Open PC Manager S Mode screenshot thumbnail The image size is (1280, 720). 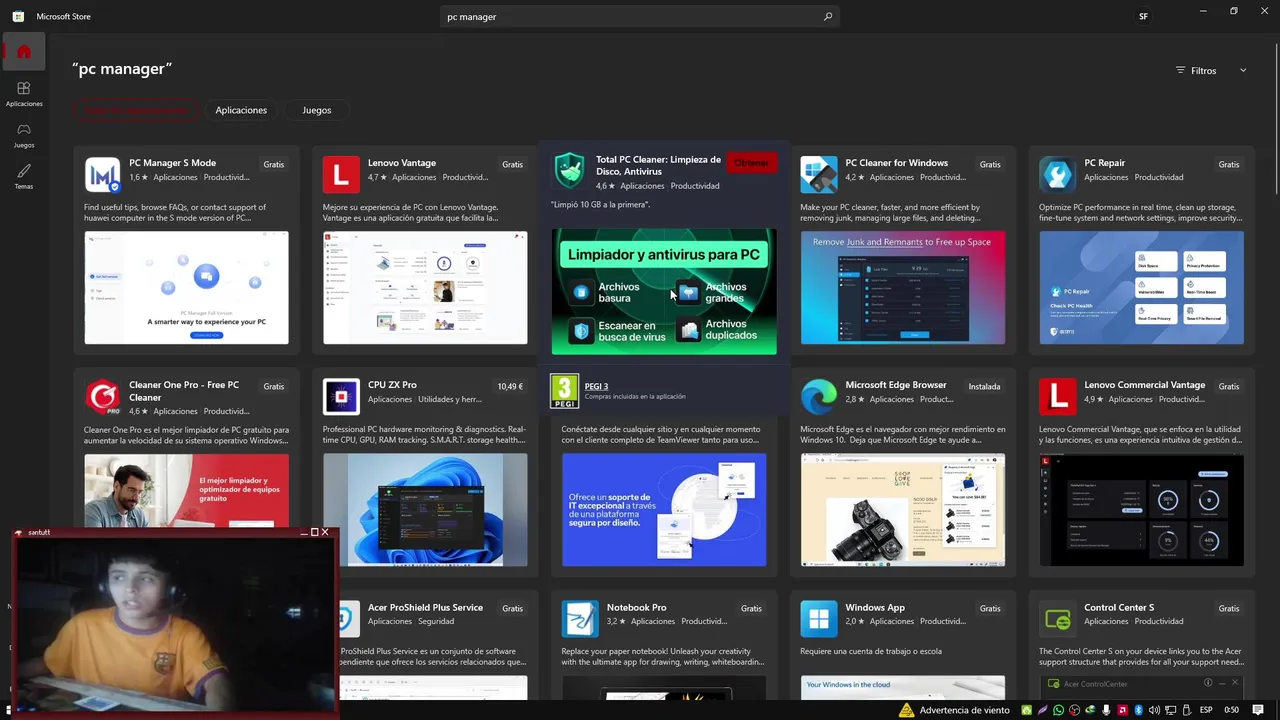click(x=187, y=288)
